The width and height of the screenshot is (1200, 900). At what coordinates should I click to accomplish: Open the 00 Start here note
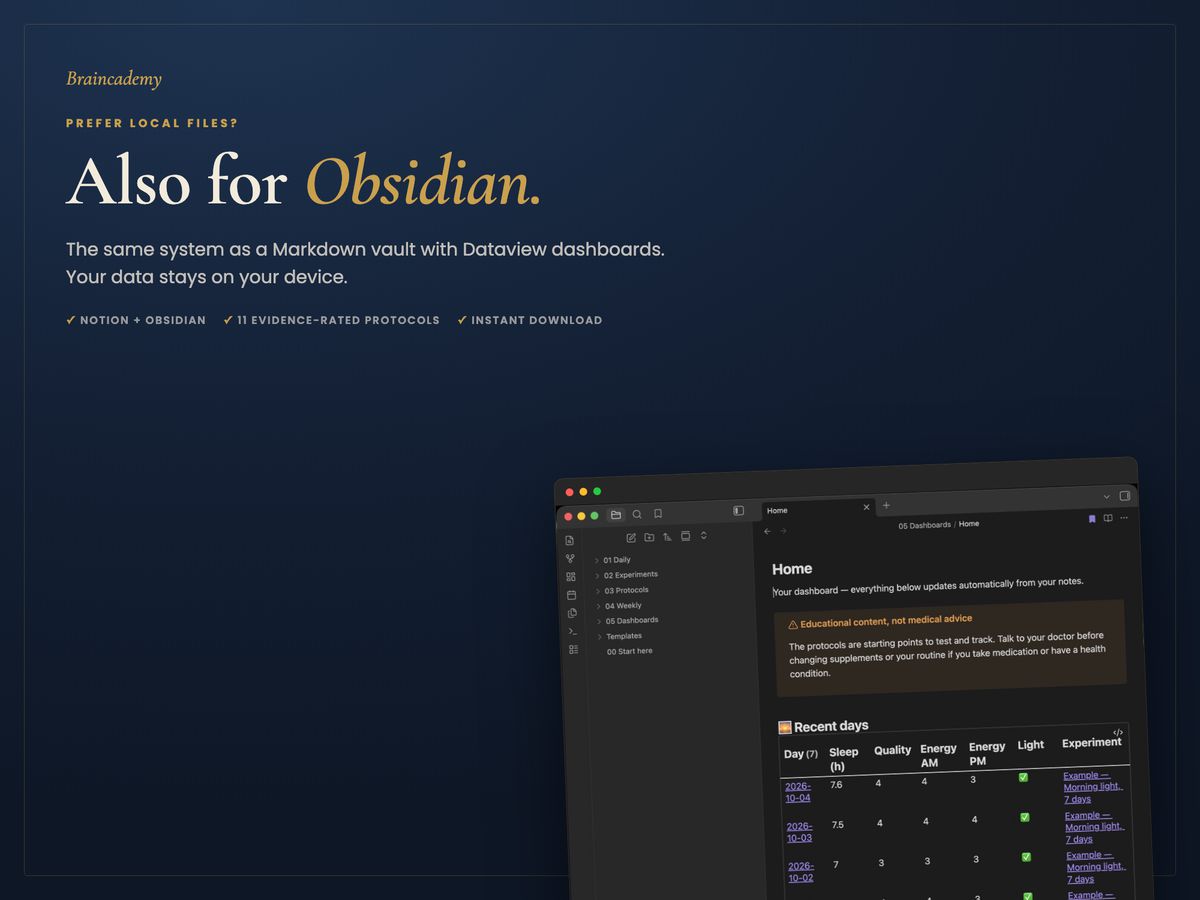(x=629, y=651)
